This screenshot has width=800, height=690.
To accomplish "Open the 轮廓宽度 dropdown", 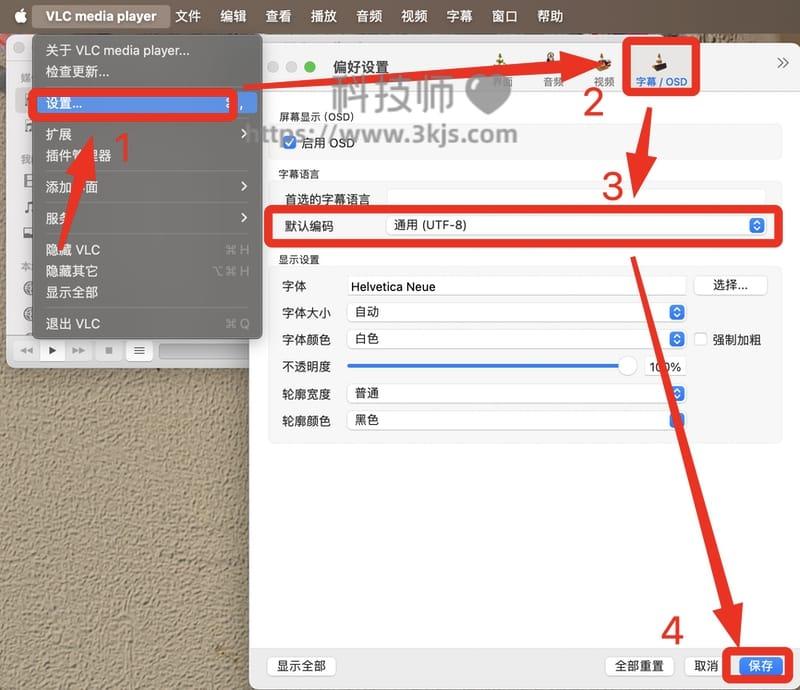I will click(516, 393).
